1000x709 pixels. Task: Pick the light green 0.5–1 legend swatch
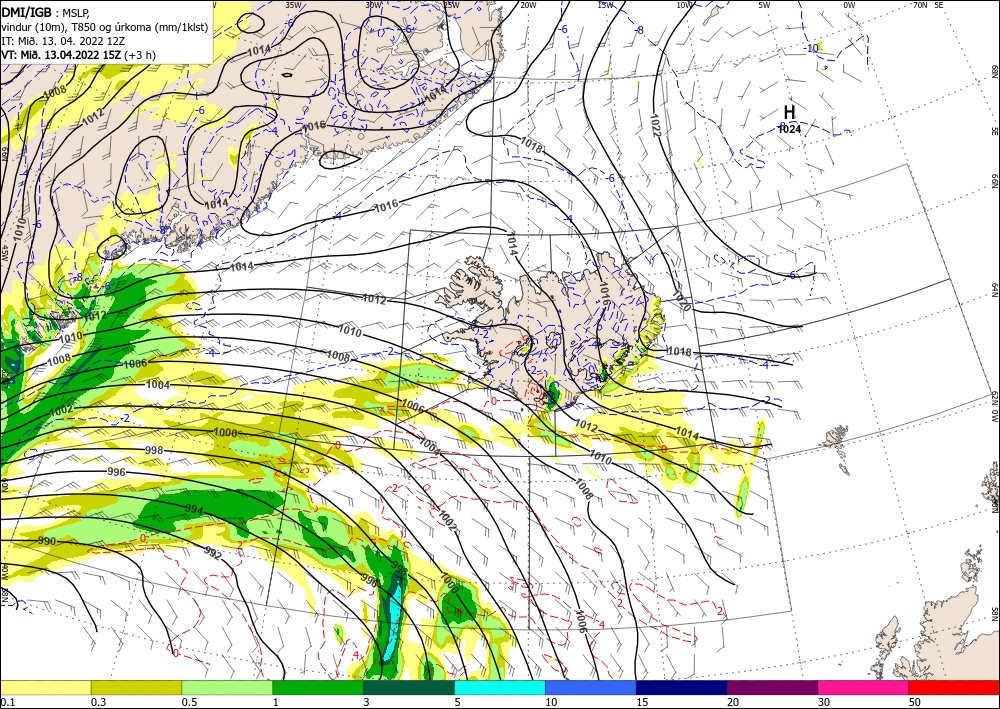pyautogui.click(x=227, y=687)
